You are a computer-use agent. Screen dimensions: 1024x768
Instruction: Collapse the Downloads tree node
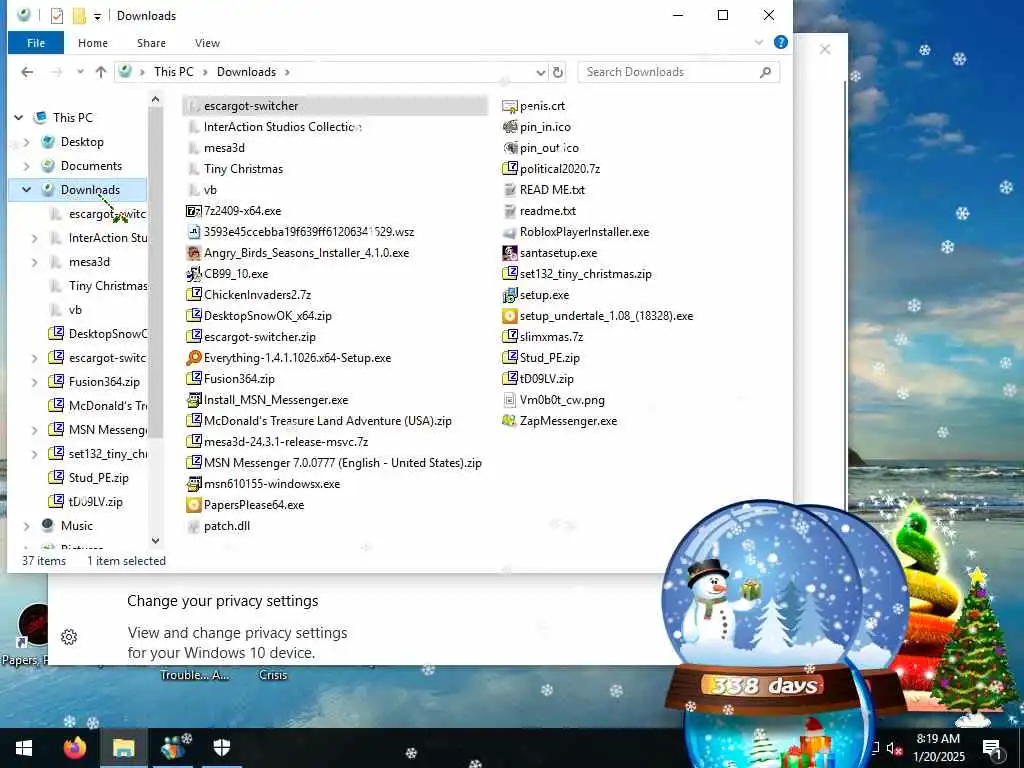[x=27, y=190]
